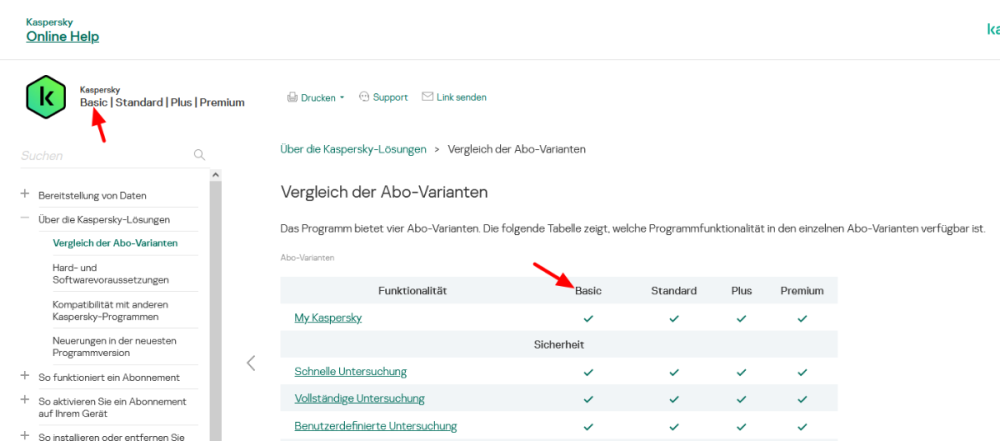Open the My Kaspersky table link

pyautogui.click(x=328, y=318)
